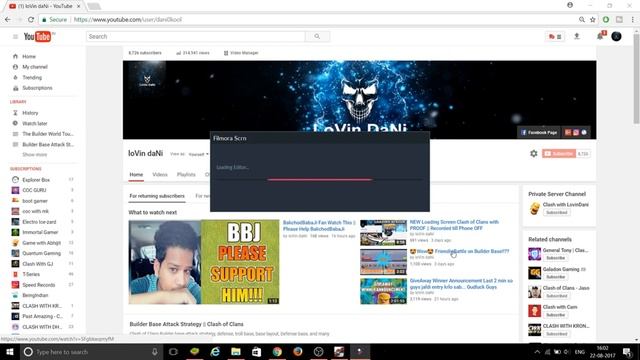Click the browser back arrow
Viewport: 640px width, 360px height.
(8, 19)
